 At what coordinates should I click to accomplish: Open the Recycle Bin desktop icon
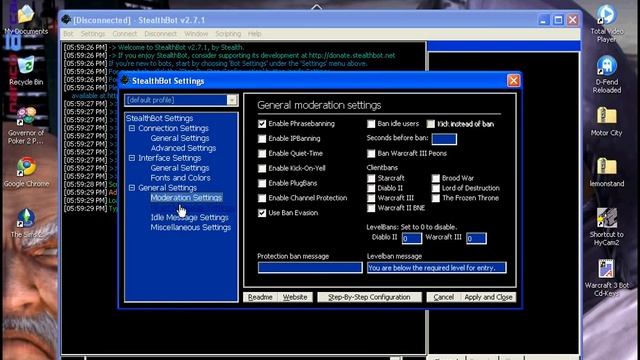click(x=26, y=69)
